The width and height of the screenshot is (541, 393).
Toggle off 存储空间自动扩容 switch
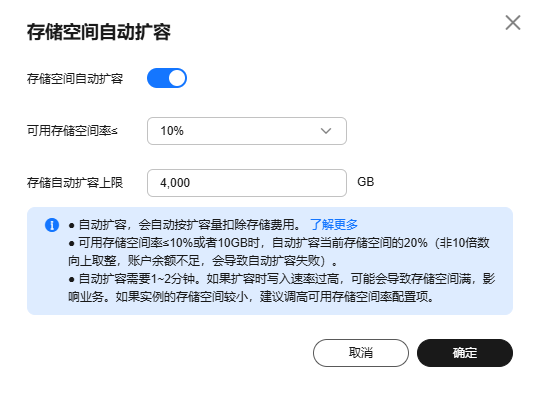[167, 78]
